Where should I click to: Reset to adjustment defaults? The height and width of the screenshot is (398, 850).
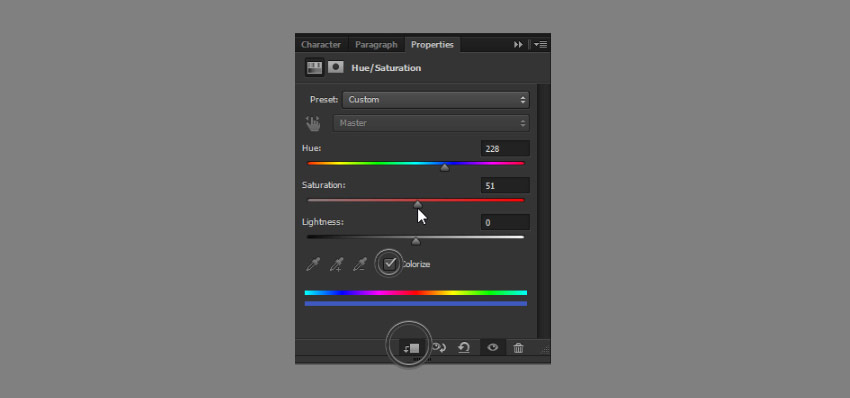[x=464, y=348]
